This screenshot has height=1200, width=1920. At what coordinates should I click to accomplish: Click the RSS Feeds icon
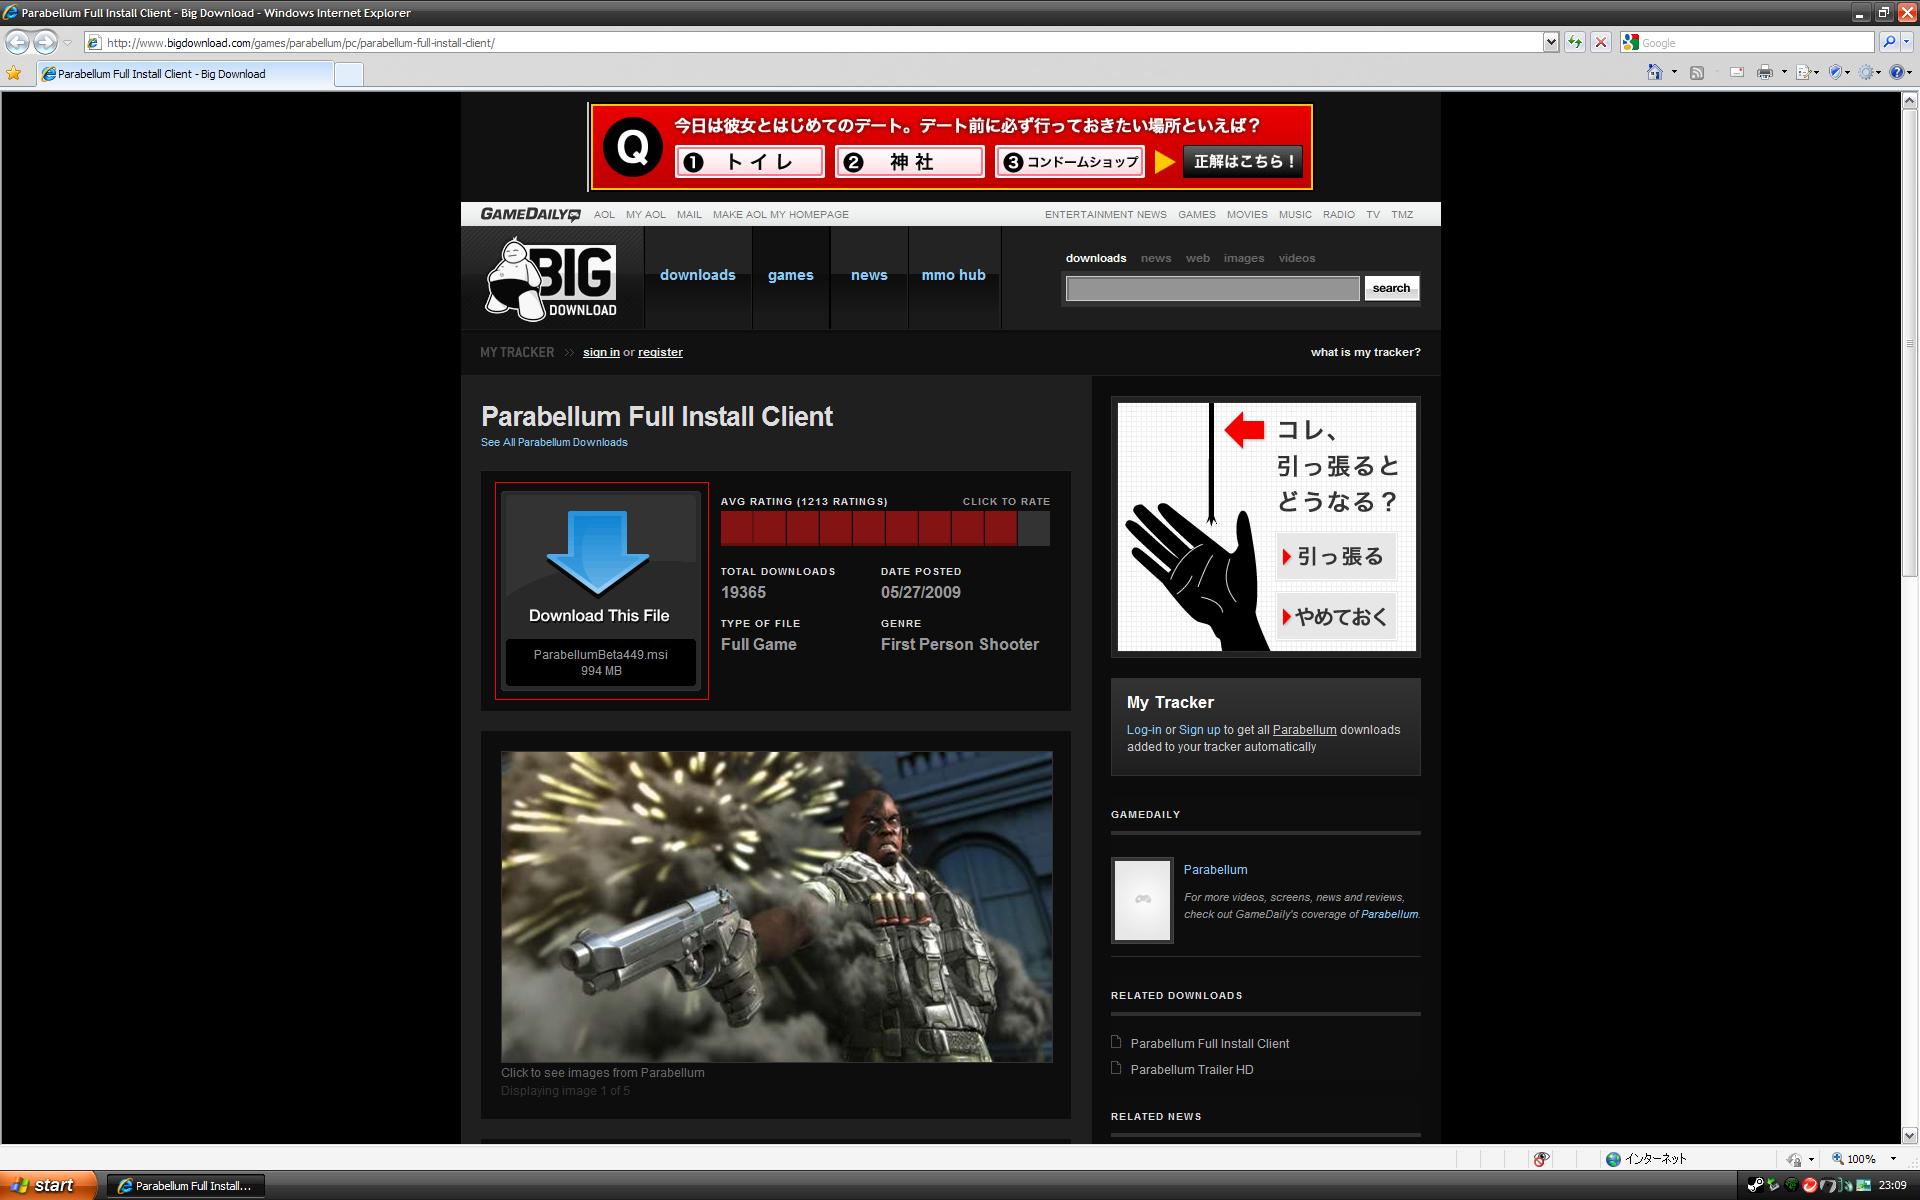point(1697,72)
